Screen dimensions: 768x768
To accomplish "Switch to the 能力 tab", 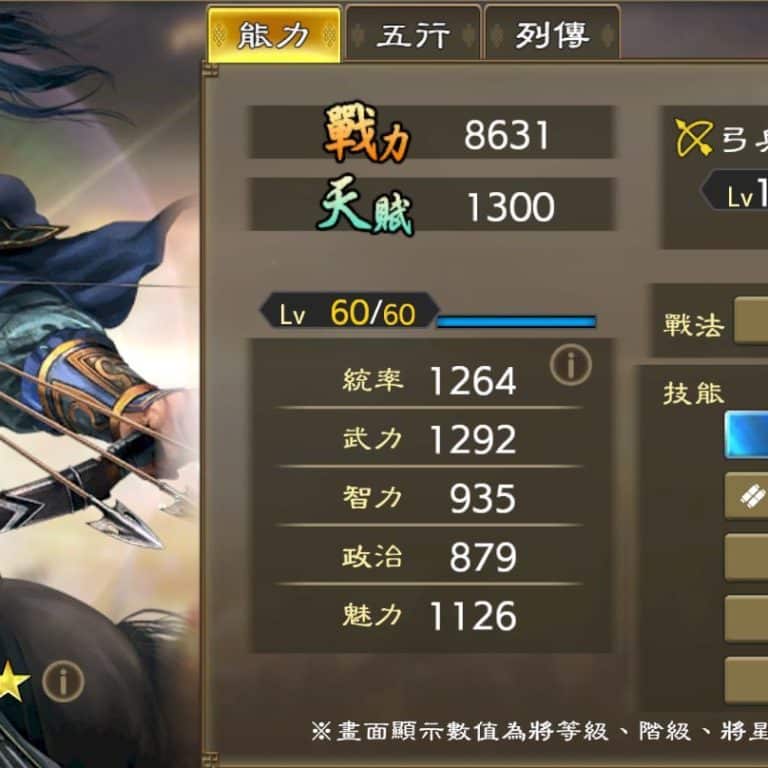I will coord(274,35).
